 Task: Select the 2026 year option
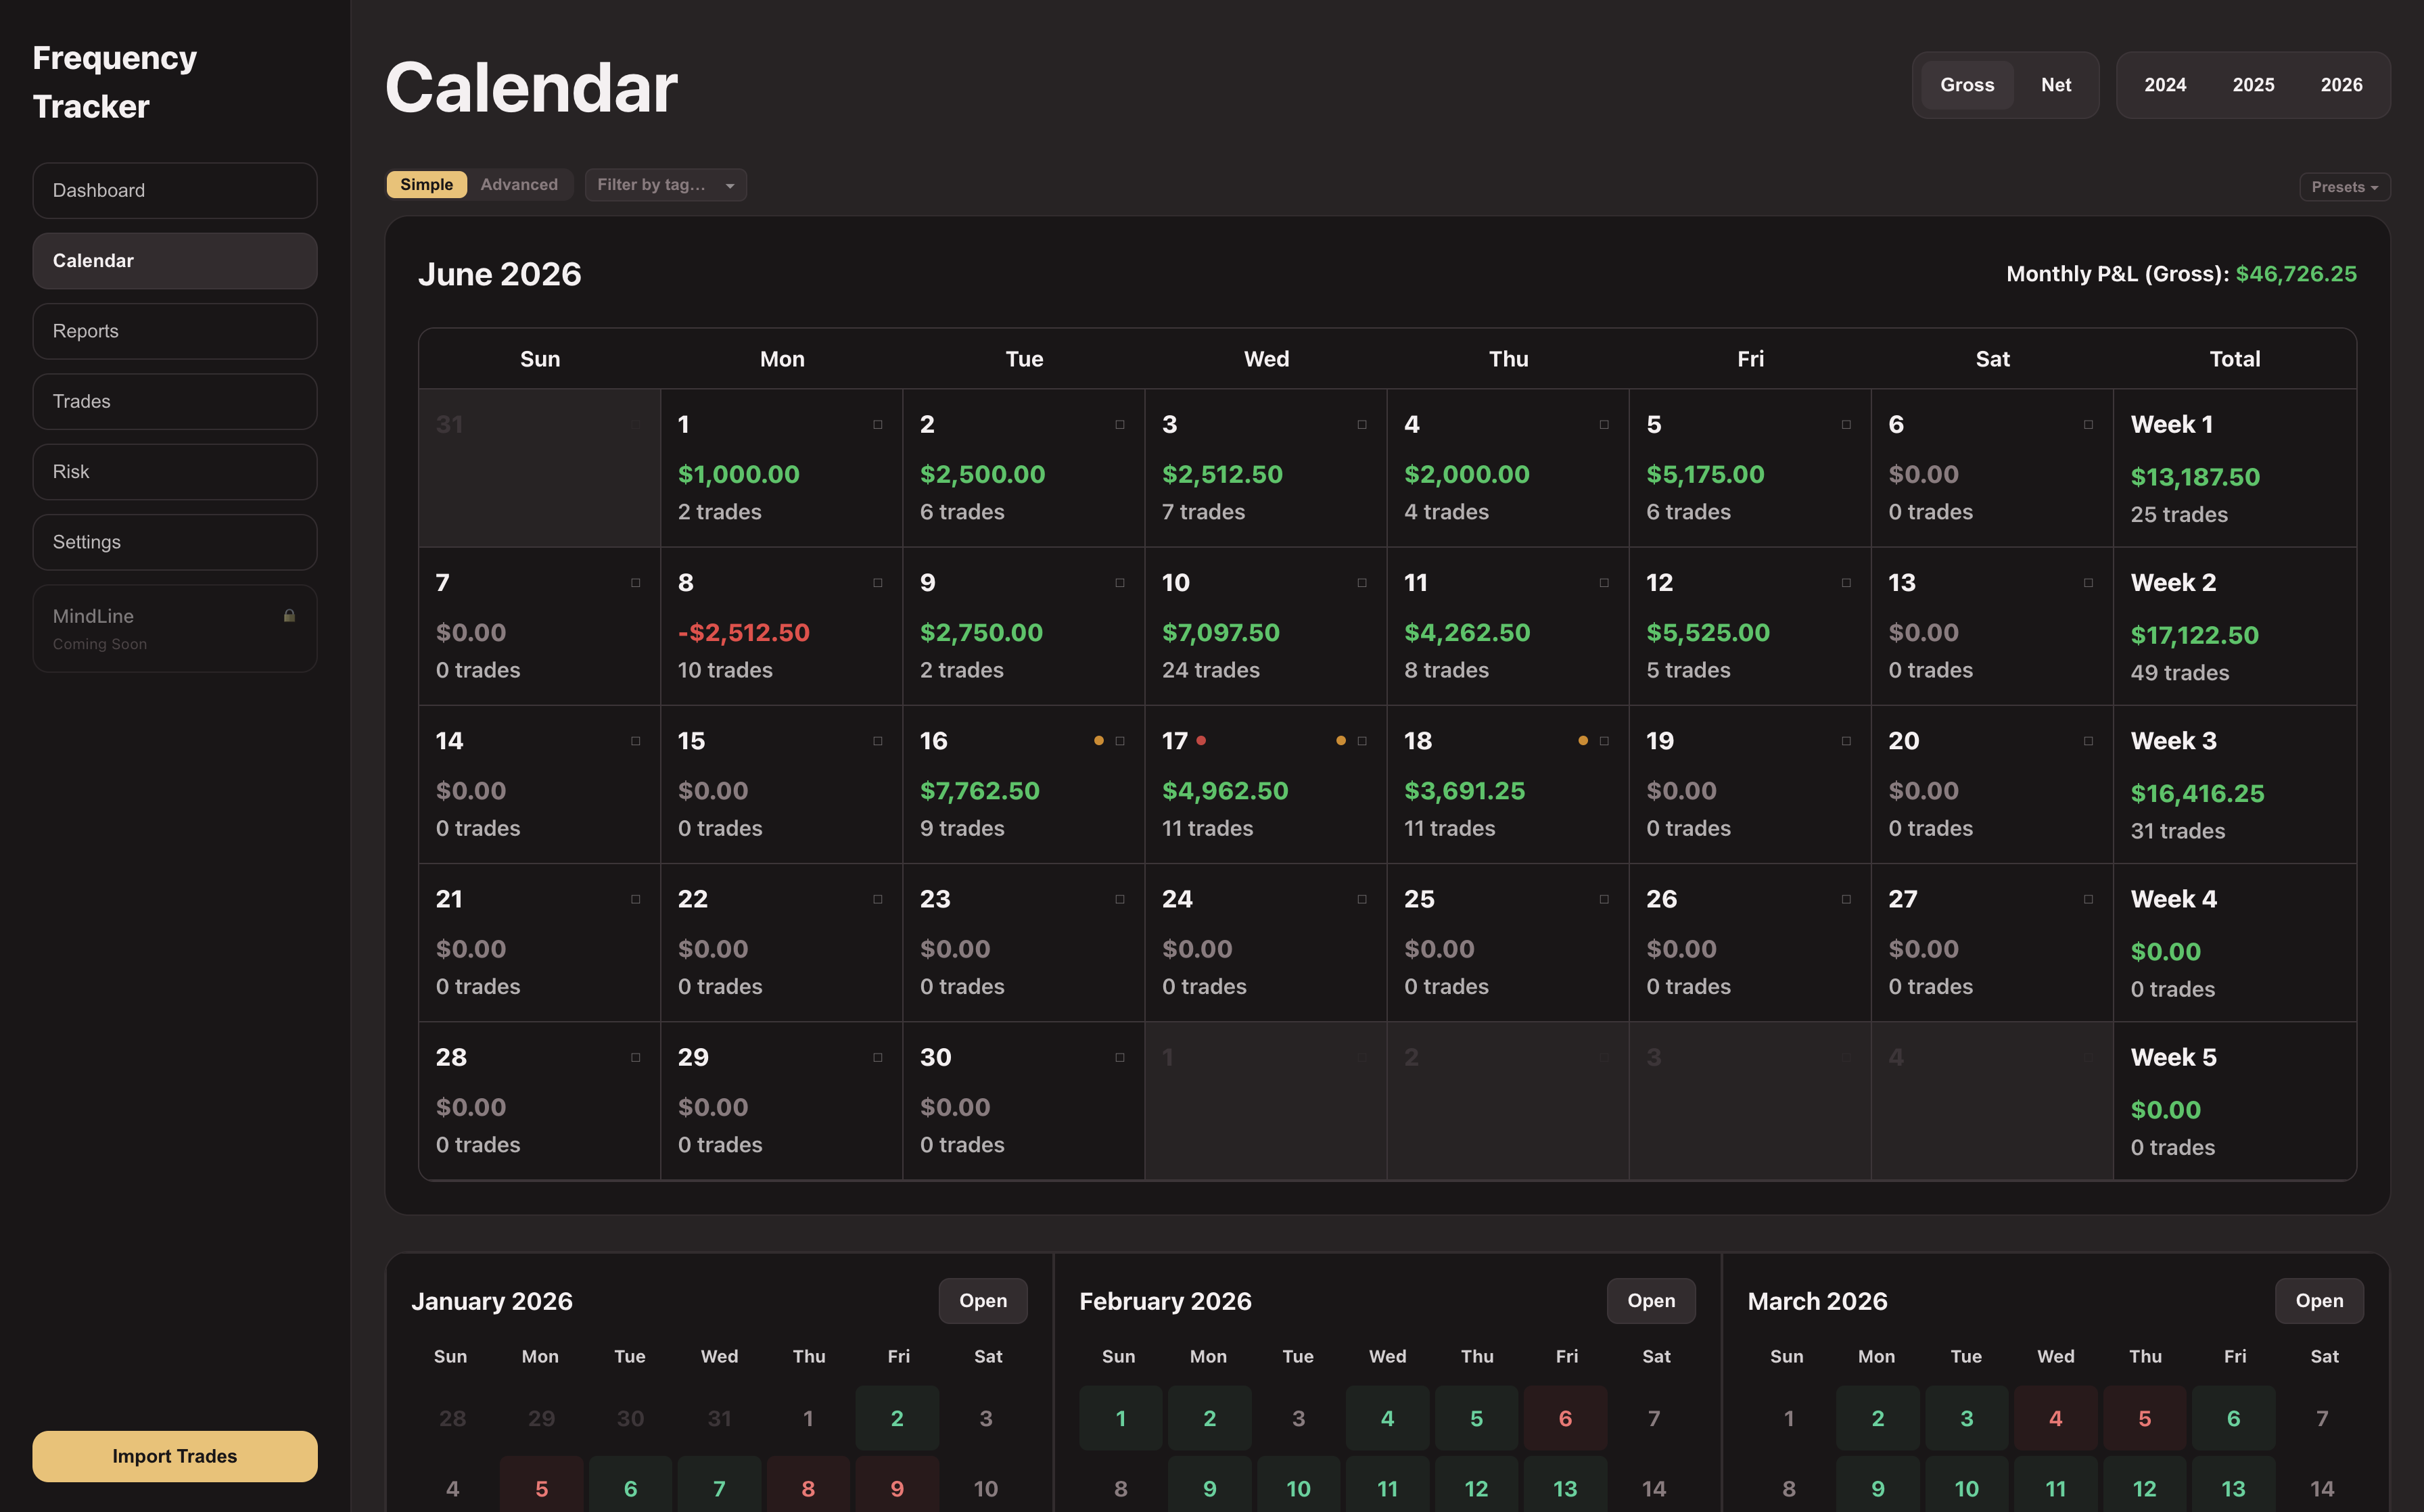click(x=2341, y=85)
